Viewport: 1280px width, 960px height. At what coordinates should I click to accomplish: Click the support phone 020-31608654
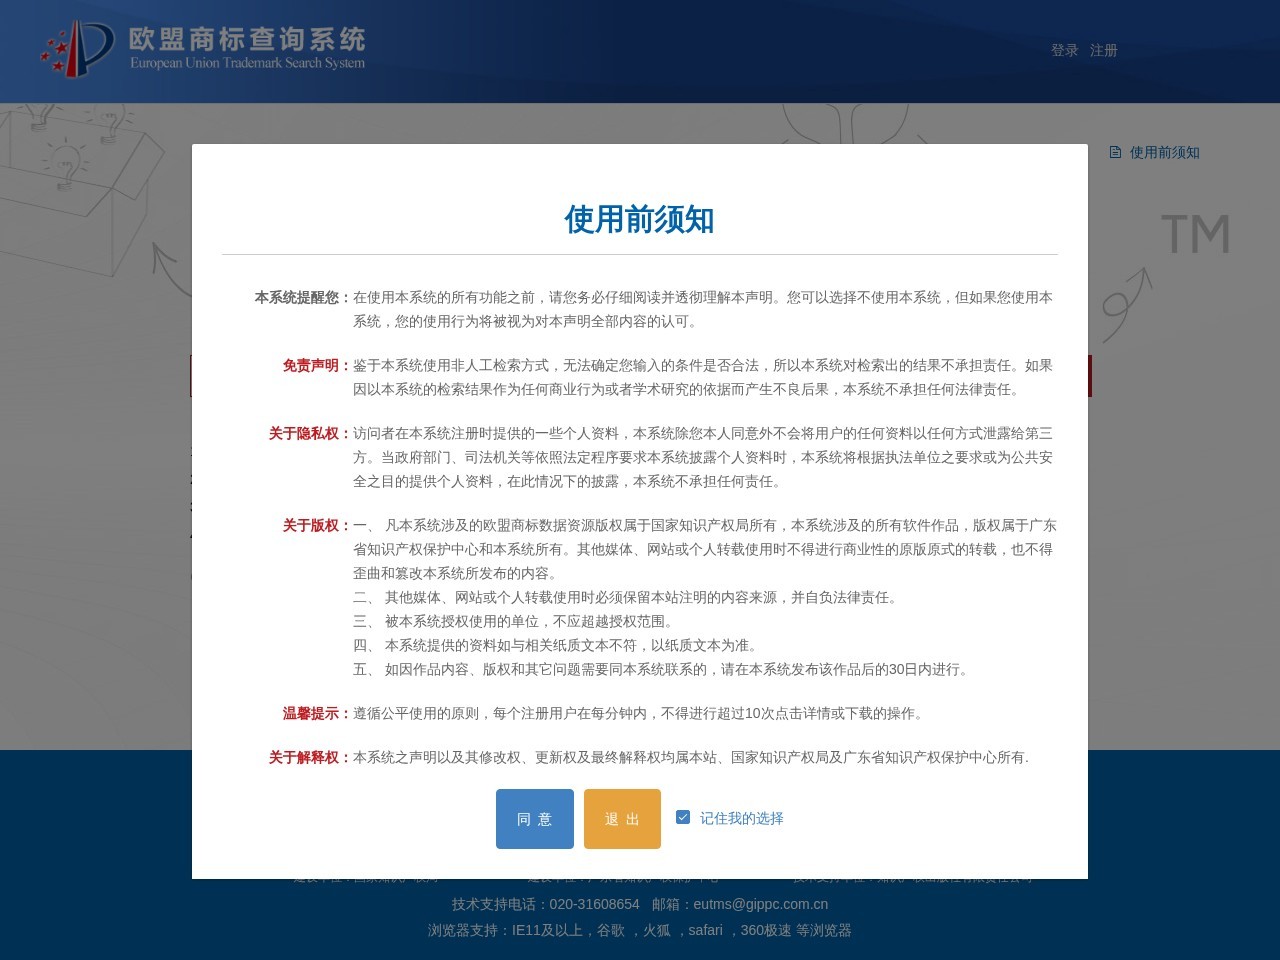tap(594, 904)
